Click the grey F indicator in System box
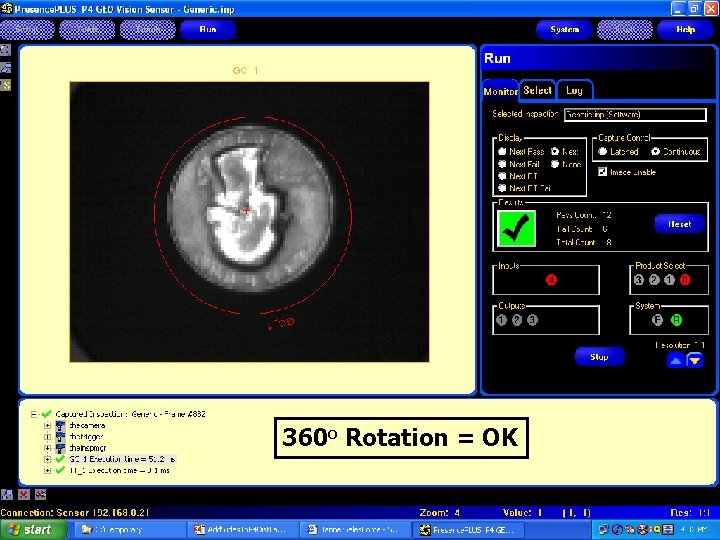This screenshot has height=540, width=720. (x=658, y=320)
